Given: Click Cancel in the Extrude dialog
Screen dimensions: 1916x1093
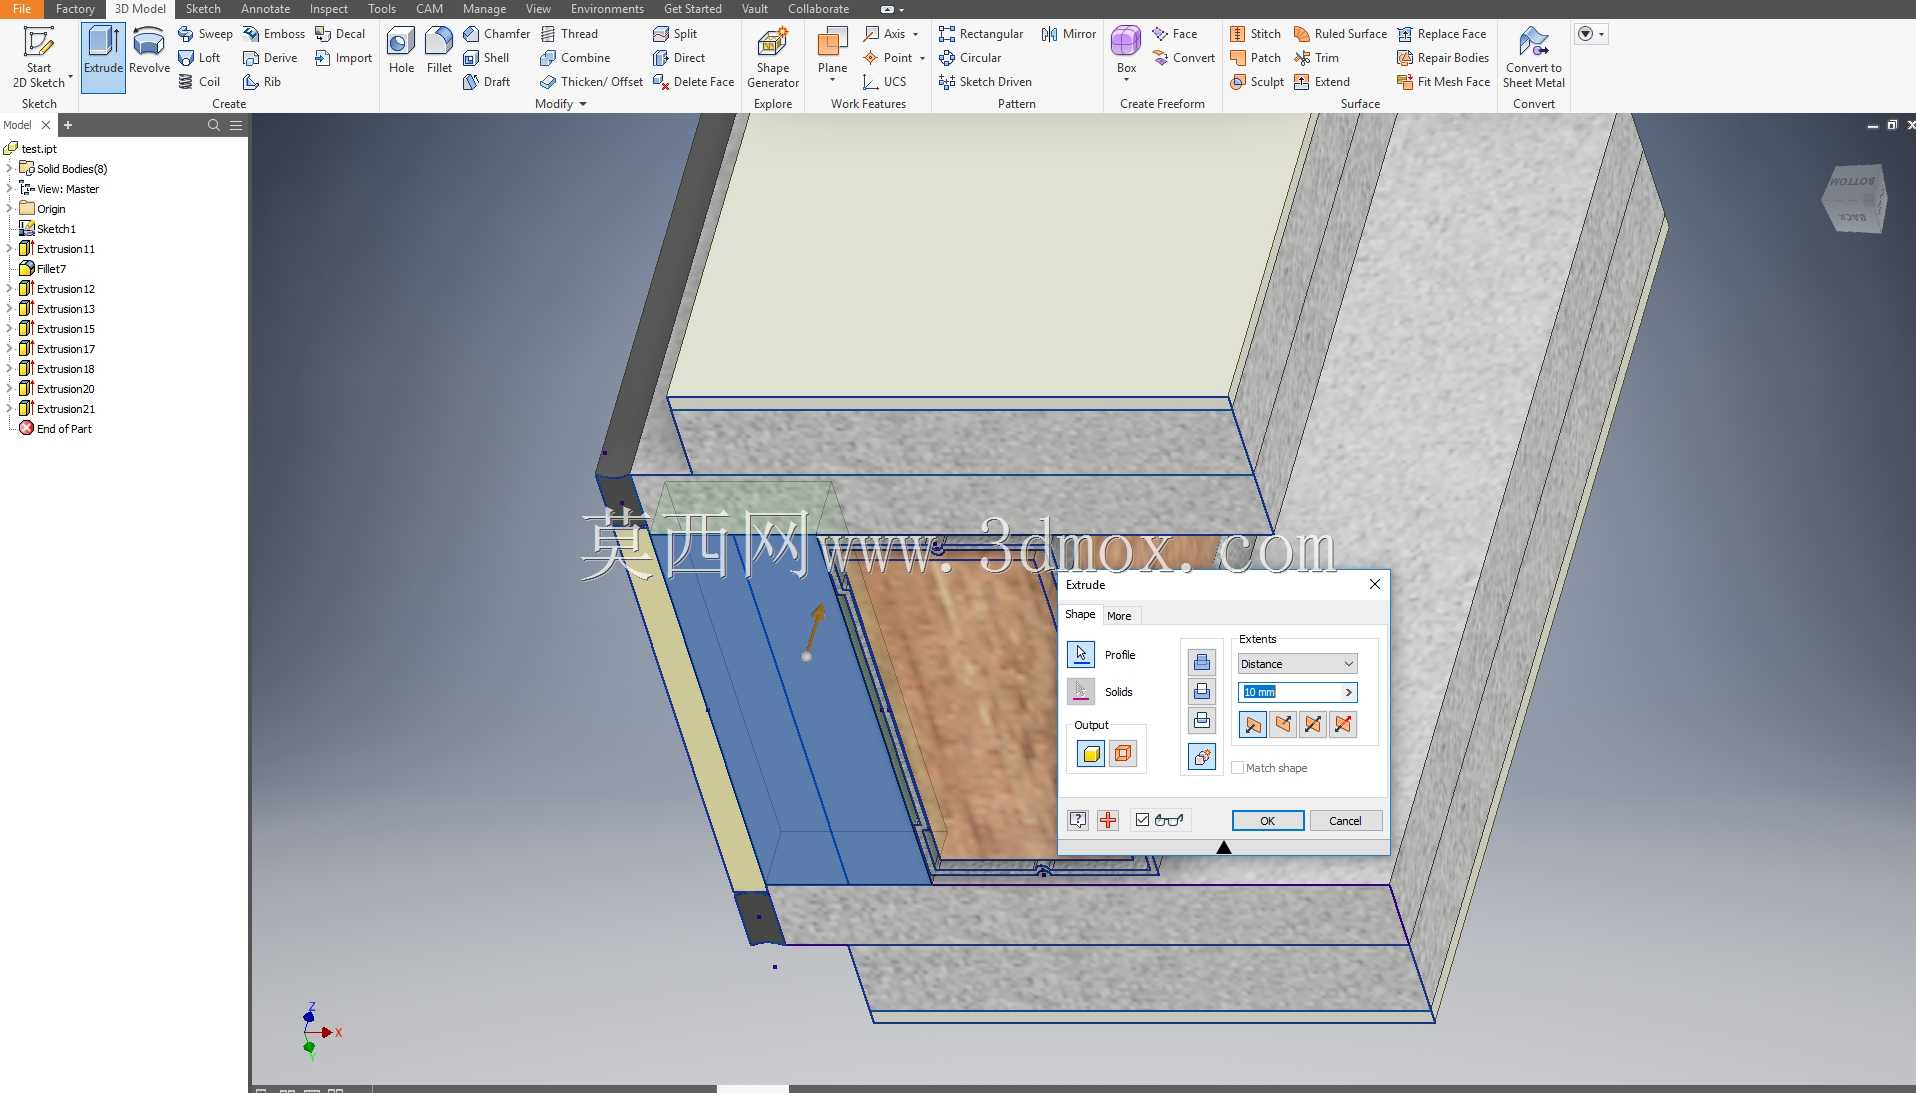Looking at the screenshot, I should click(1345, 821).
